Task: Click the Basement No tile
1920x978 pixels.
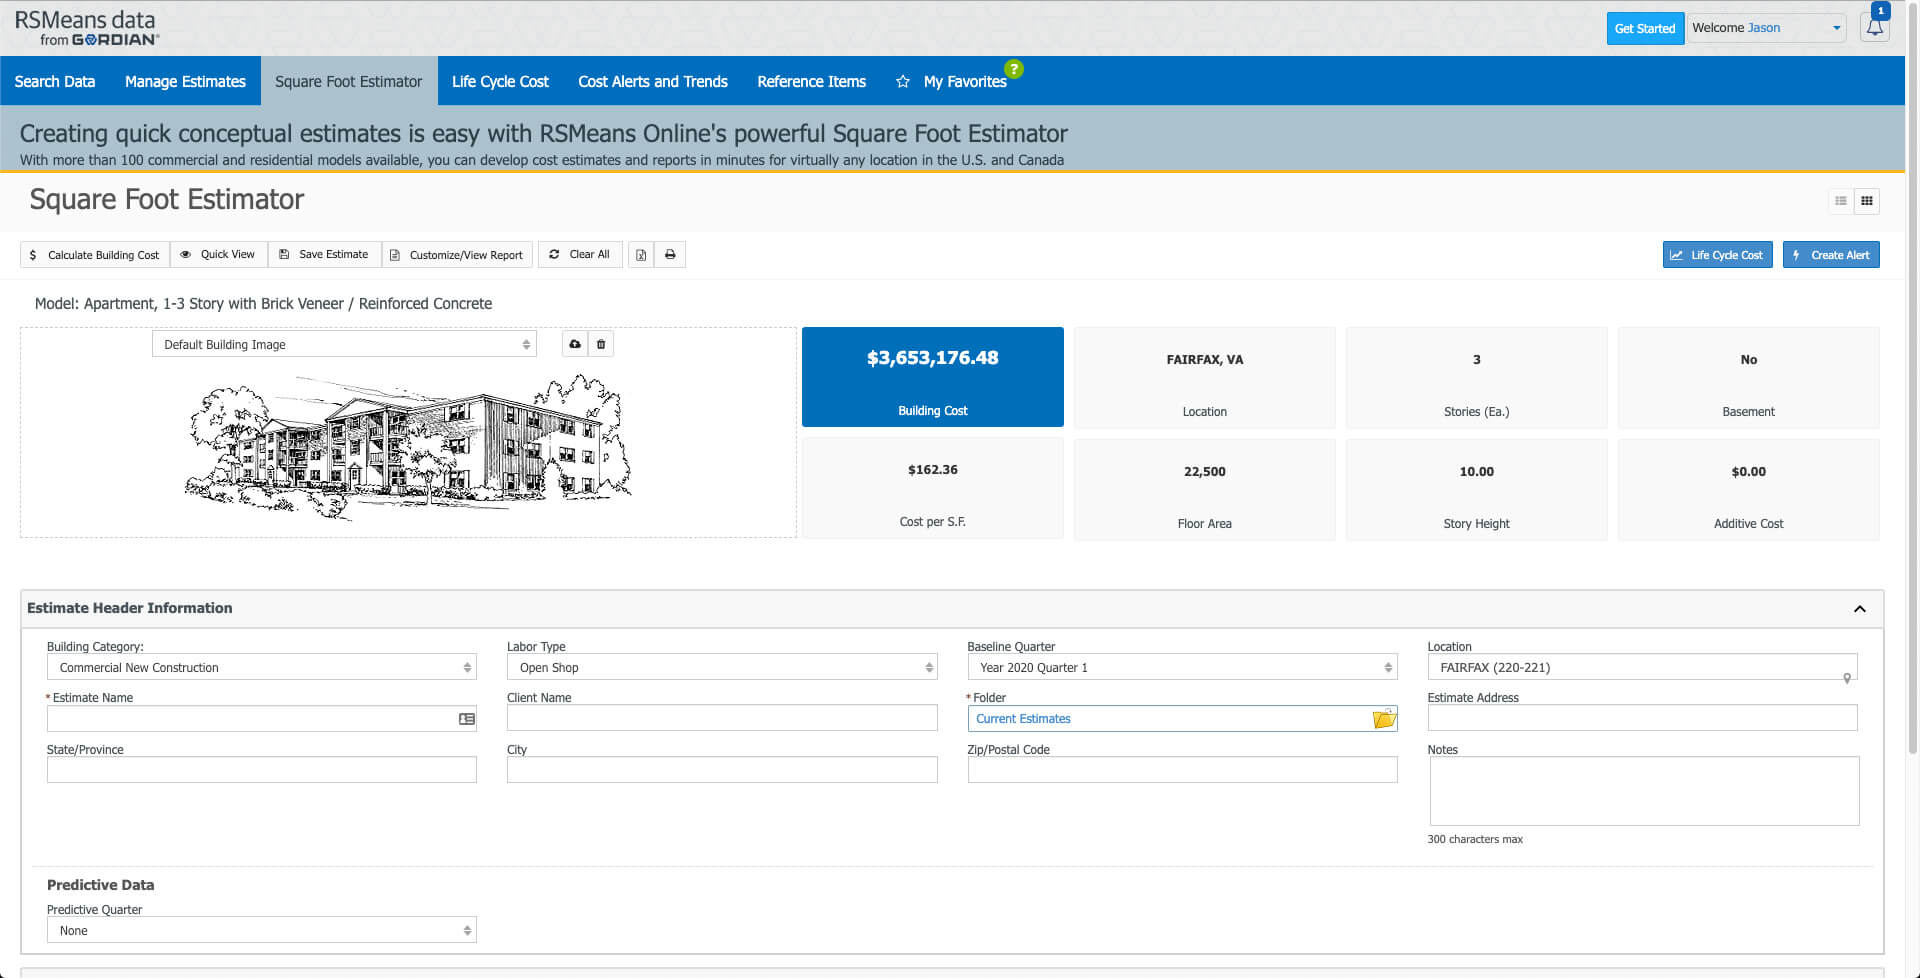Action: 1749,378
